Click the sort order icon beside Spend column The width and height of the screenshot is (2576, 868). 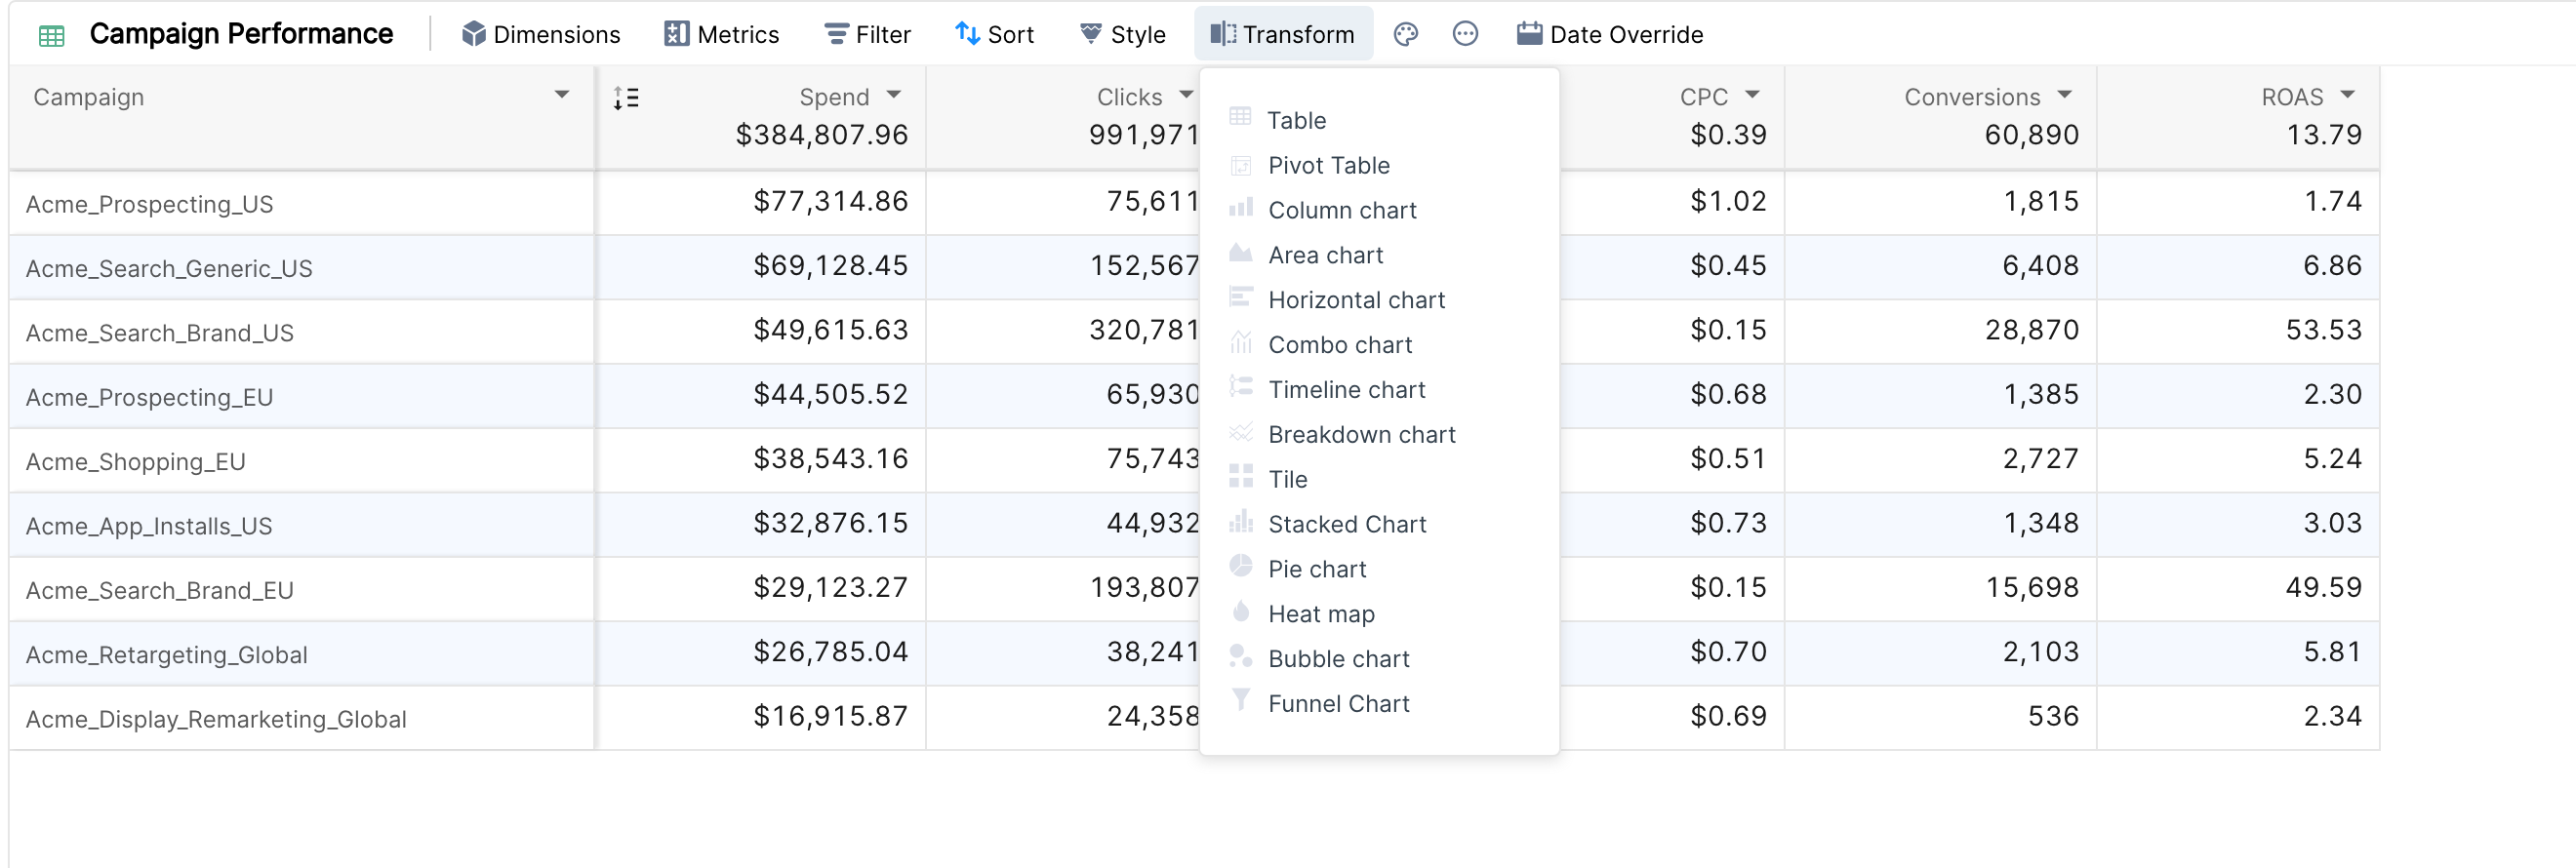pyautogui.click(x=626, y=98)
